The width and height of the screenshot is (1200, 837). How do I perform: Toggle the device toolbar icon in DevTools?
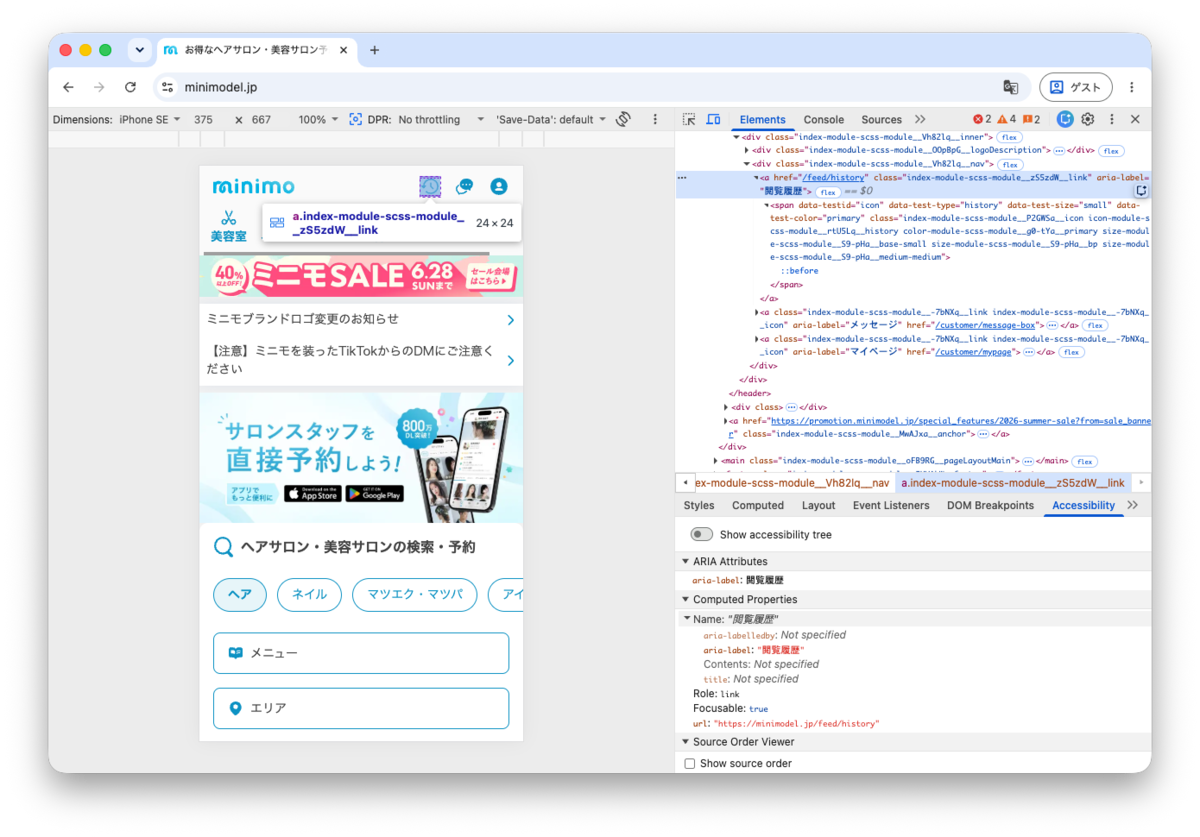pyautogui.click(x=713, y=119)
